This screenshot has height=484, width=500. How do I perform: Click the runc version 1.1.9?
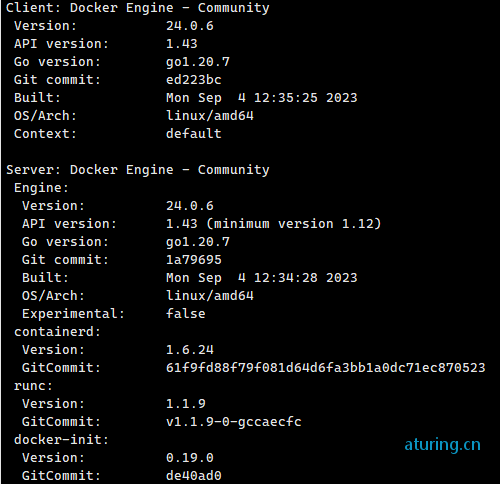186,404
